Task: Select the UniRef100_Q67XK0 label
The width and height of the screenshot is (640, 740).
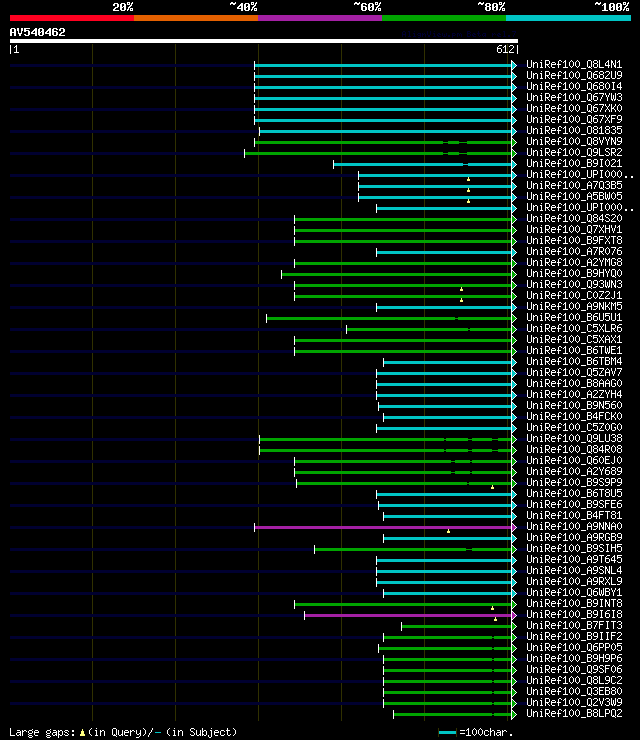Action: click(x=574, y=109)
